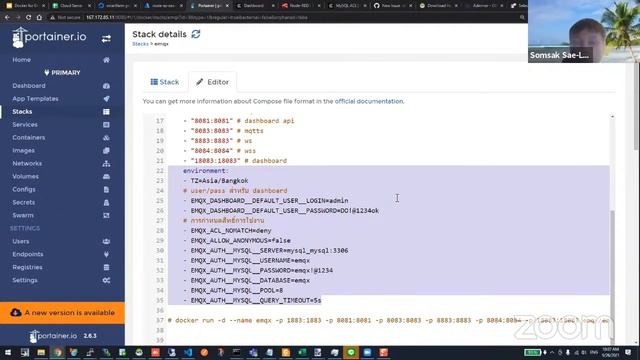This screenshot has width=640, height=360.
Task: Open Volumes in the sidebar
Action: tap(26, 177)
